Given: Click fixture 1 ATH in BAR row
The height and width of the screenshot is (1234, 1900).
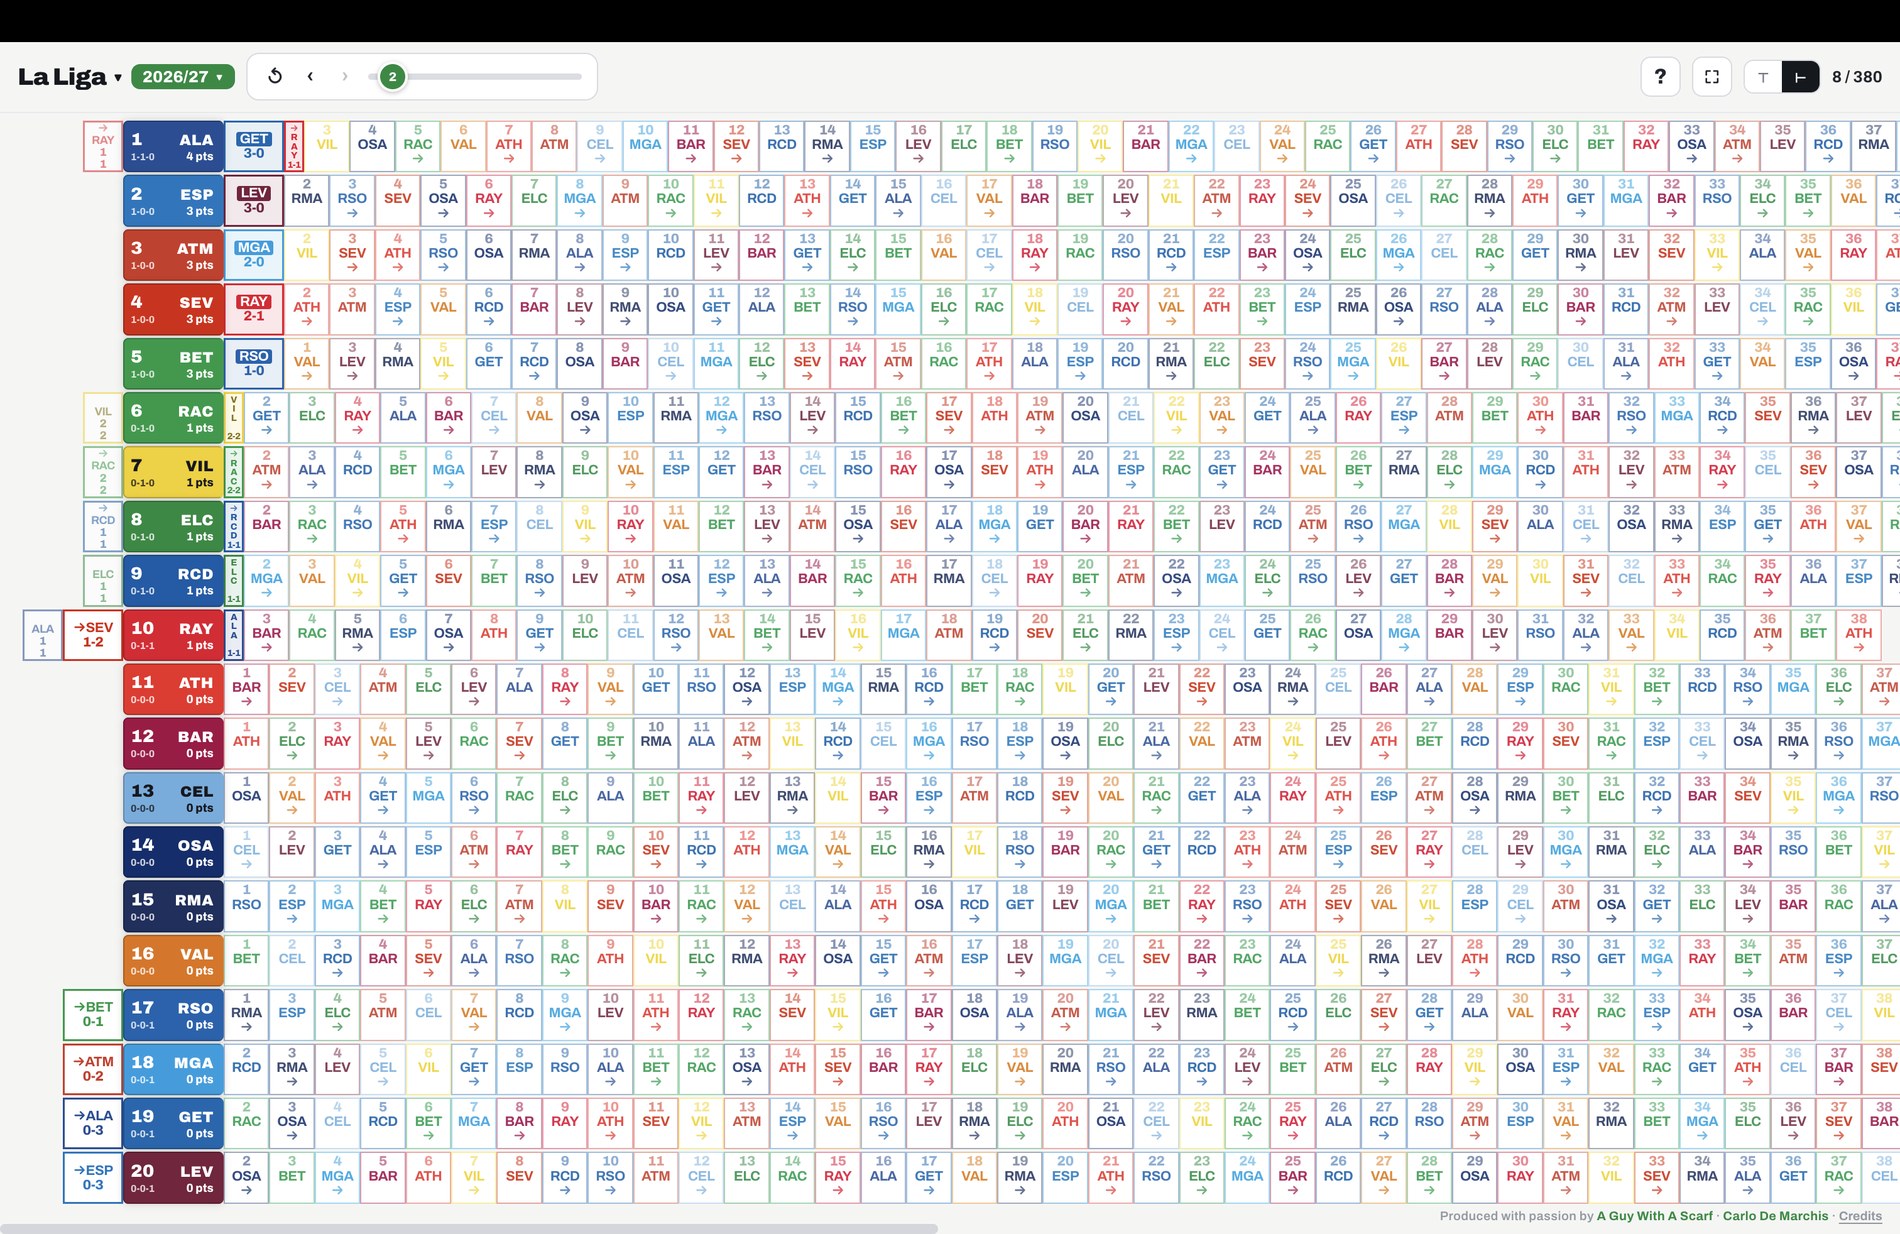Looking at the screenshot, I should pyautogui.click(x=246, y=741).
